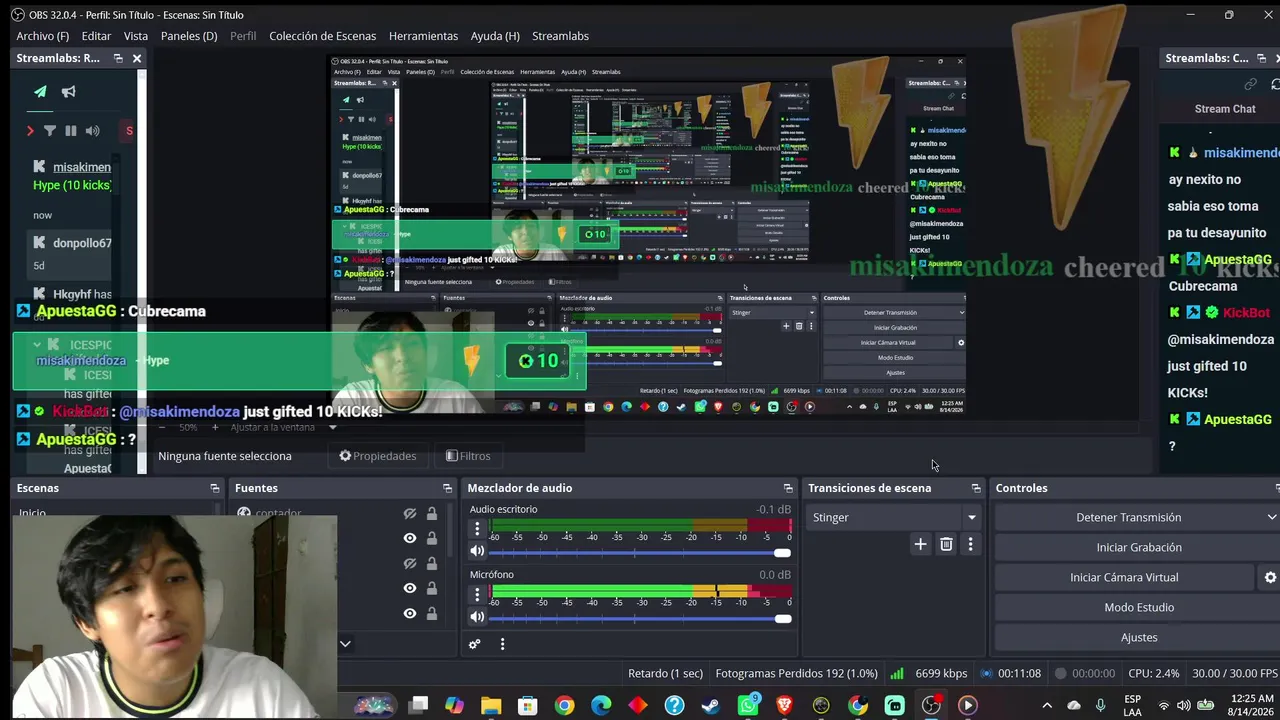
Task: Open the Editar menu
Action: point(96,36)
